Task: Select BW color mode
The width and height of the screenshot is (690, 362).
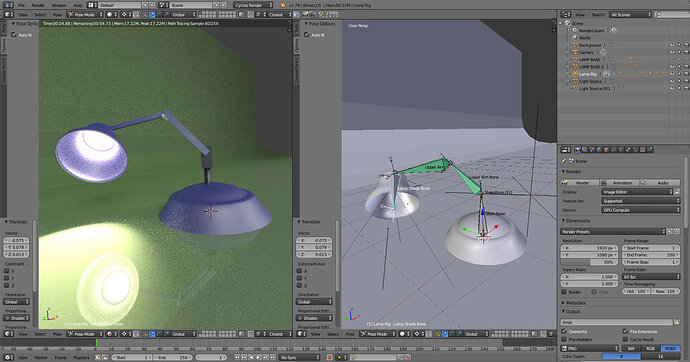Action: click(x=631, y=348)
